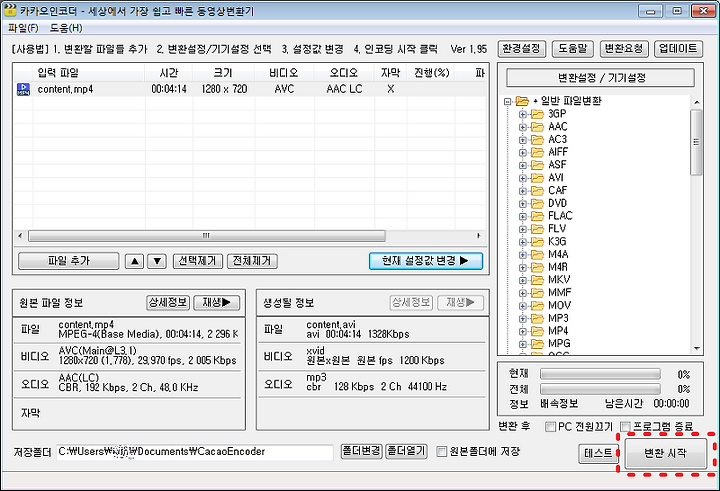Click the 저장폴더 path field
This screenshot has width=720, height=491.
(x=195, y=452)
